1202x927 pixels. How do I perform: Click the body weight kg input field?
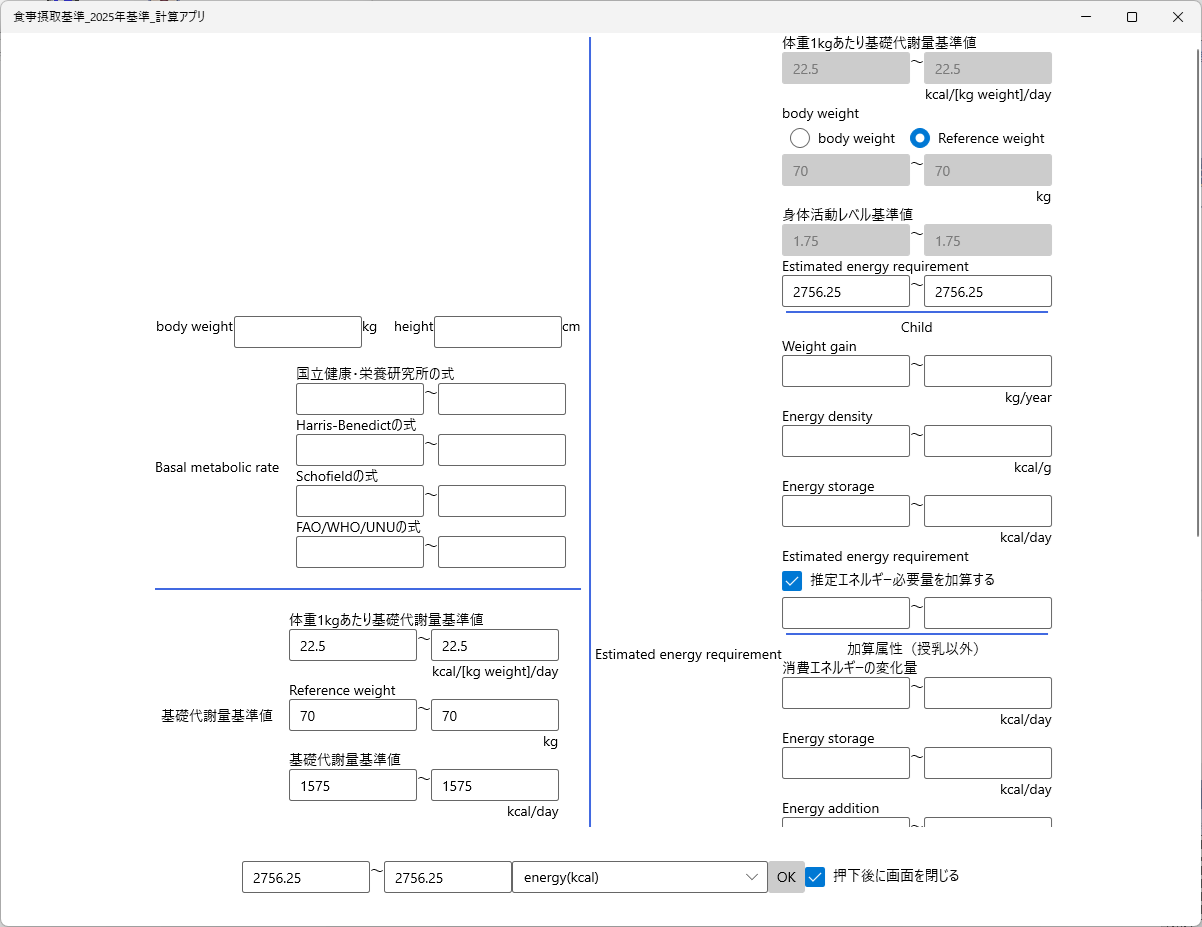(x=298, y=332)
